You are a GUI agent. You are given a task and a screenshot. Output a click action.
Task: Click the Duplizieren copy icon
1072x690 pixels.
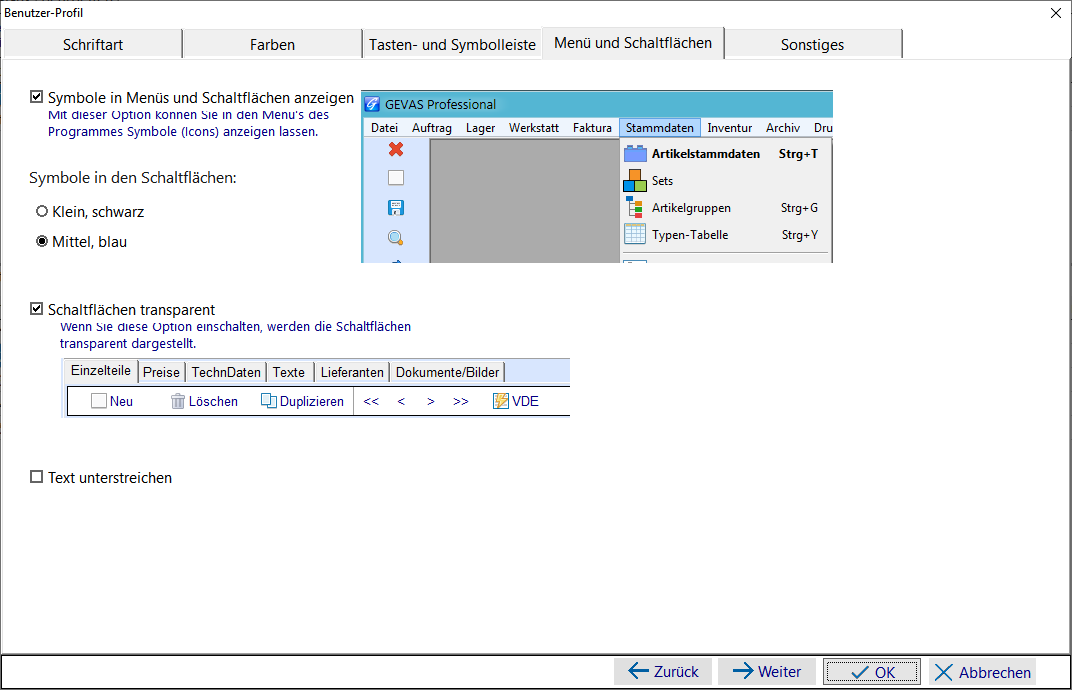coord(269,401)
